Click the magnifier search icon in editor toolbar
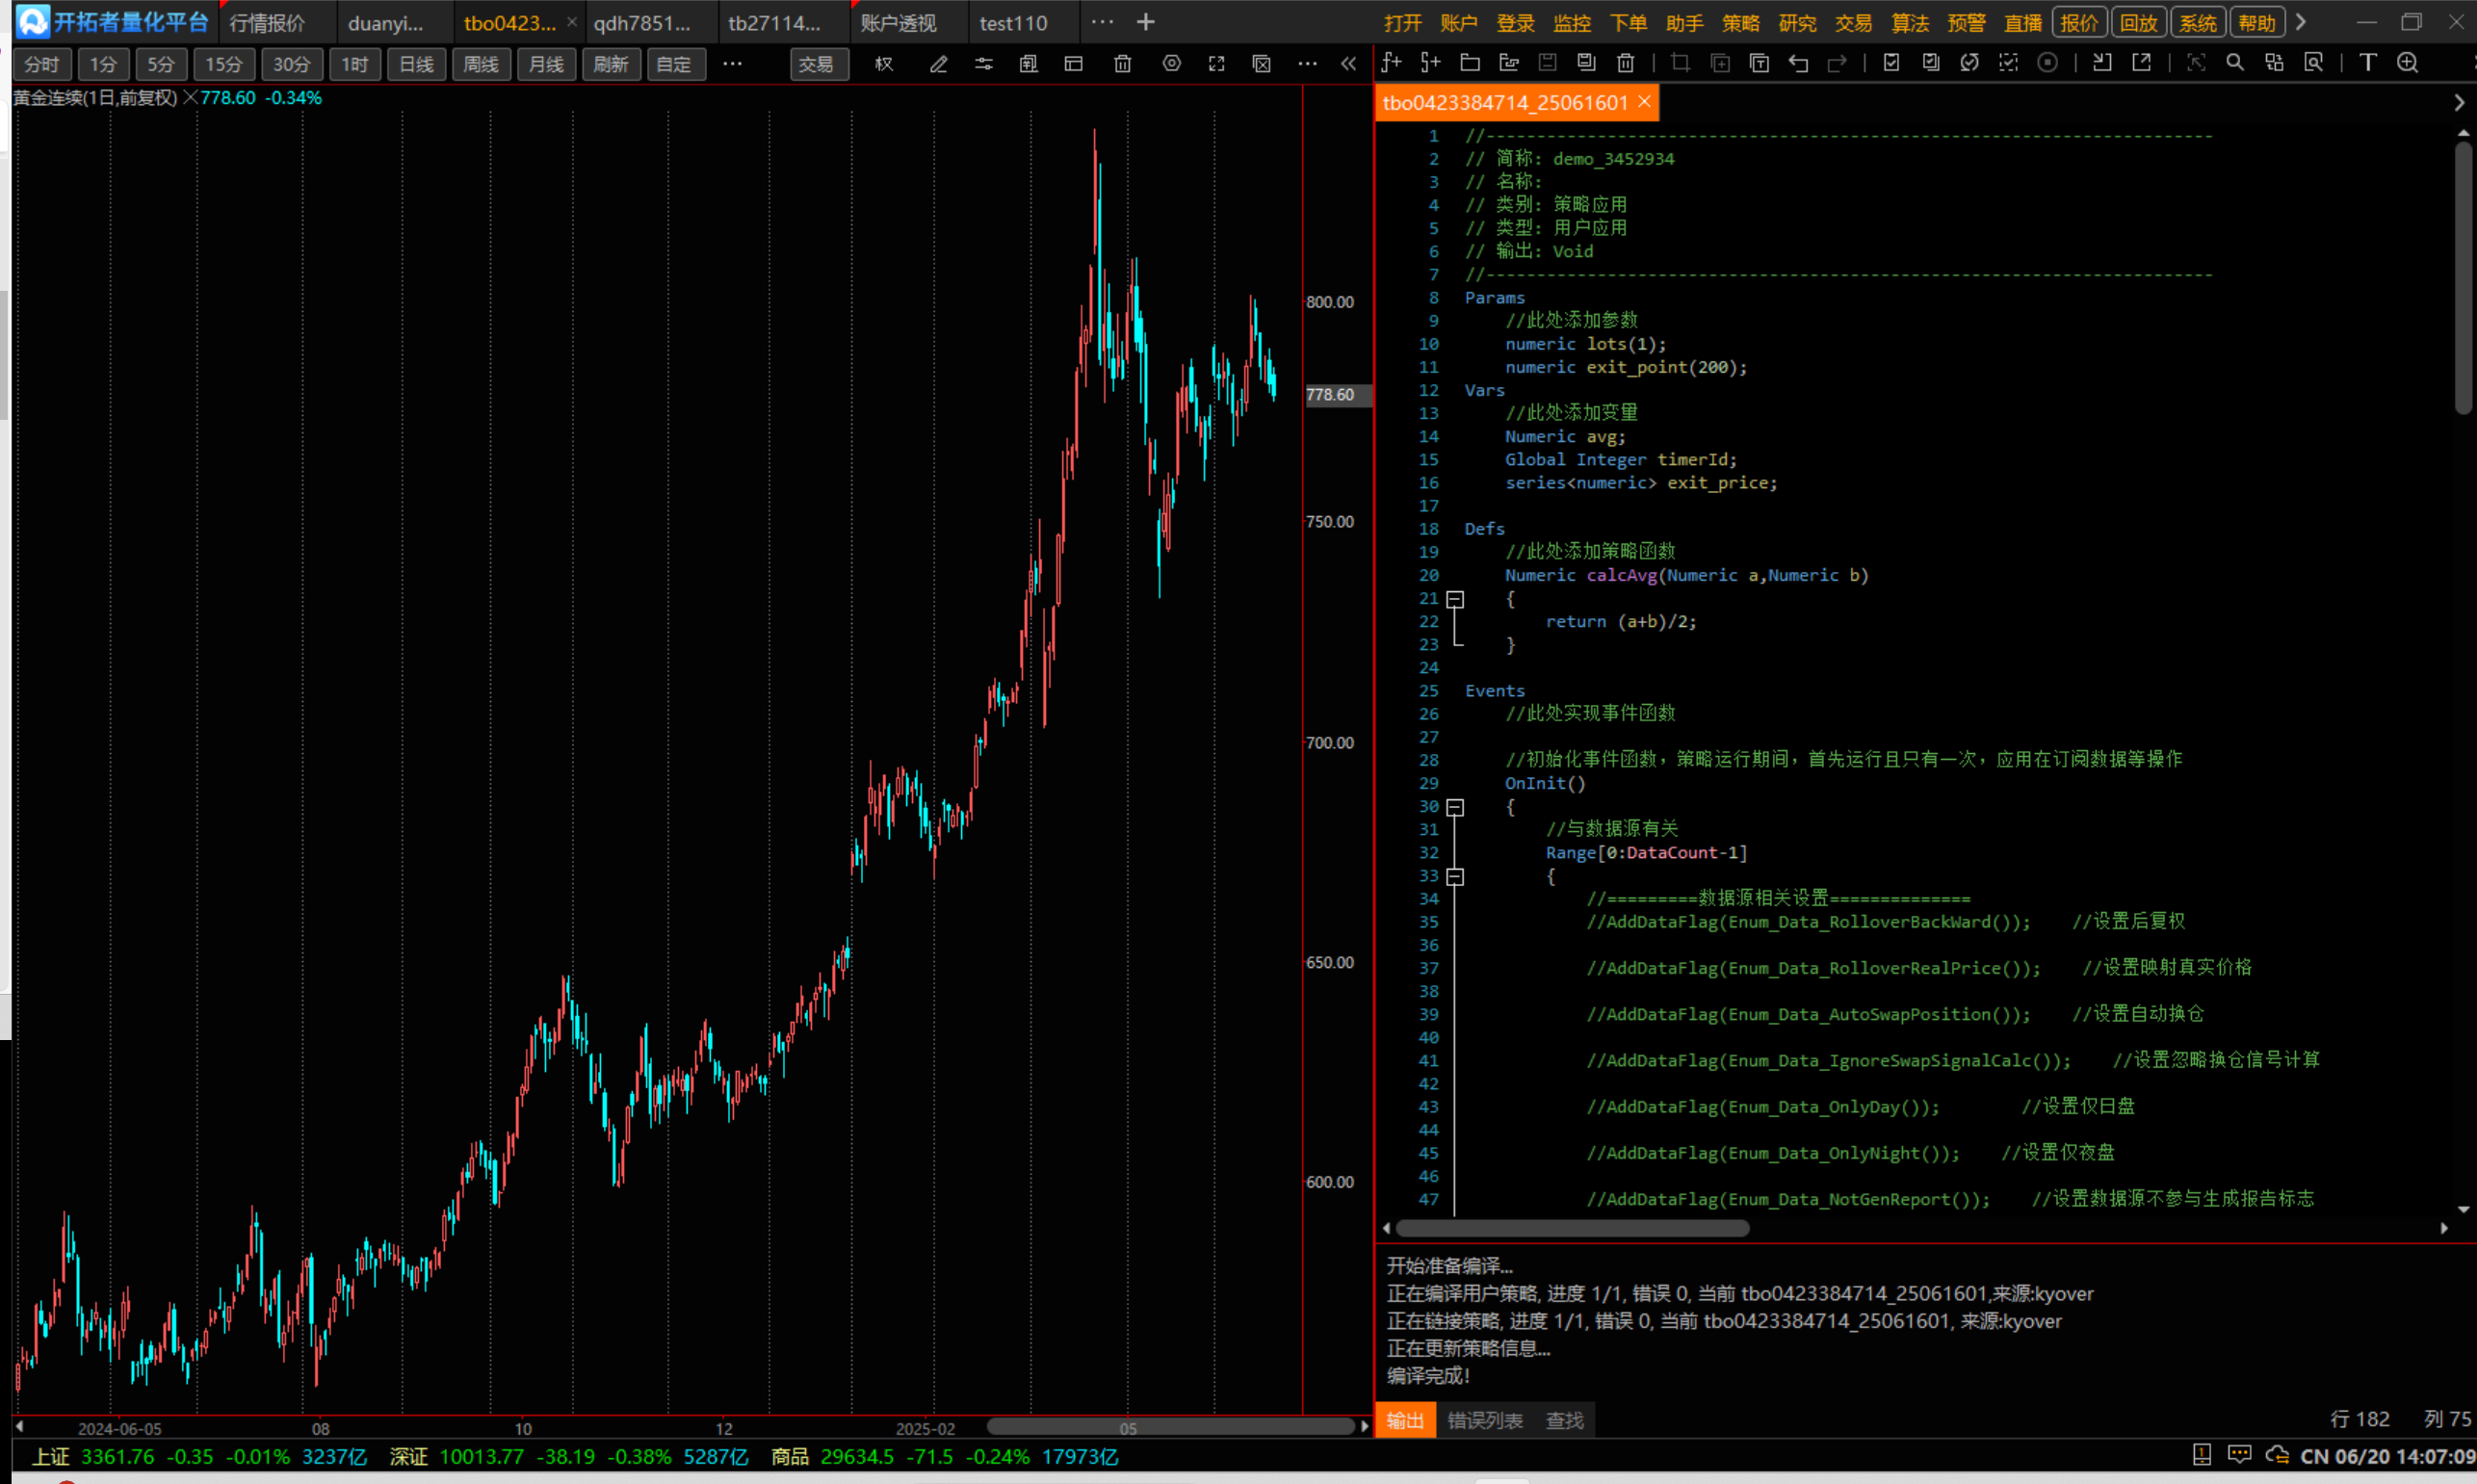The image size is (2477, 1484). point(2234,63)
